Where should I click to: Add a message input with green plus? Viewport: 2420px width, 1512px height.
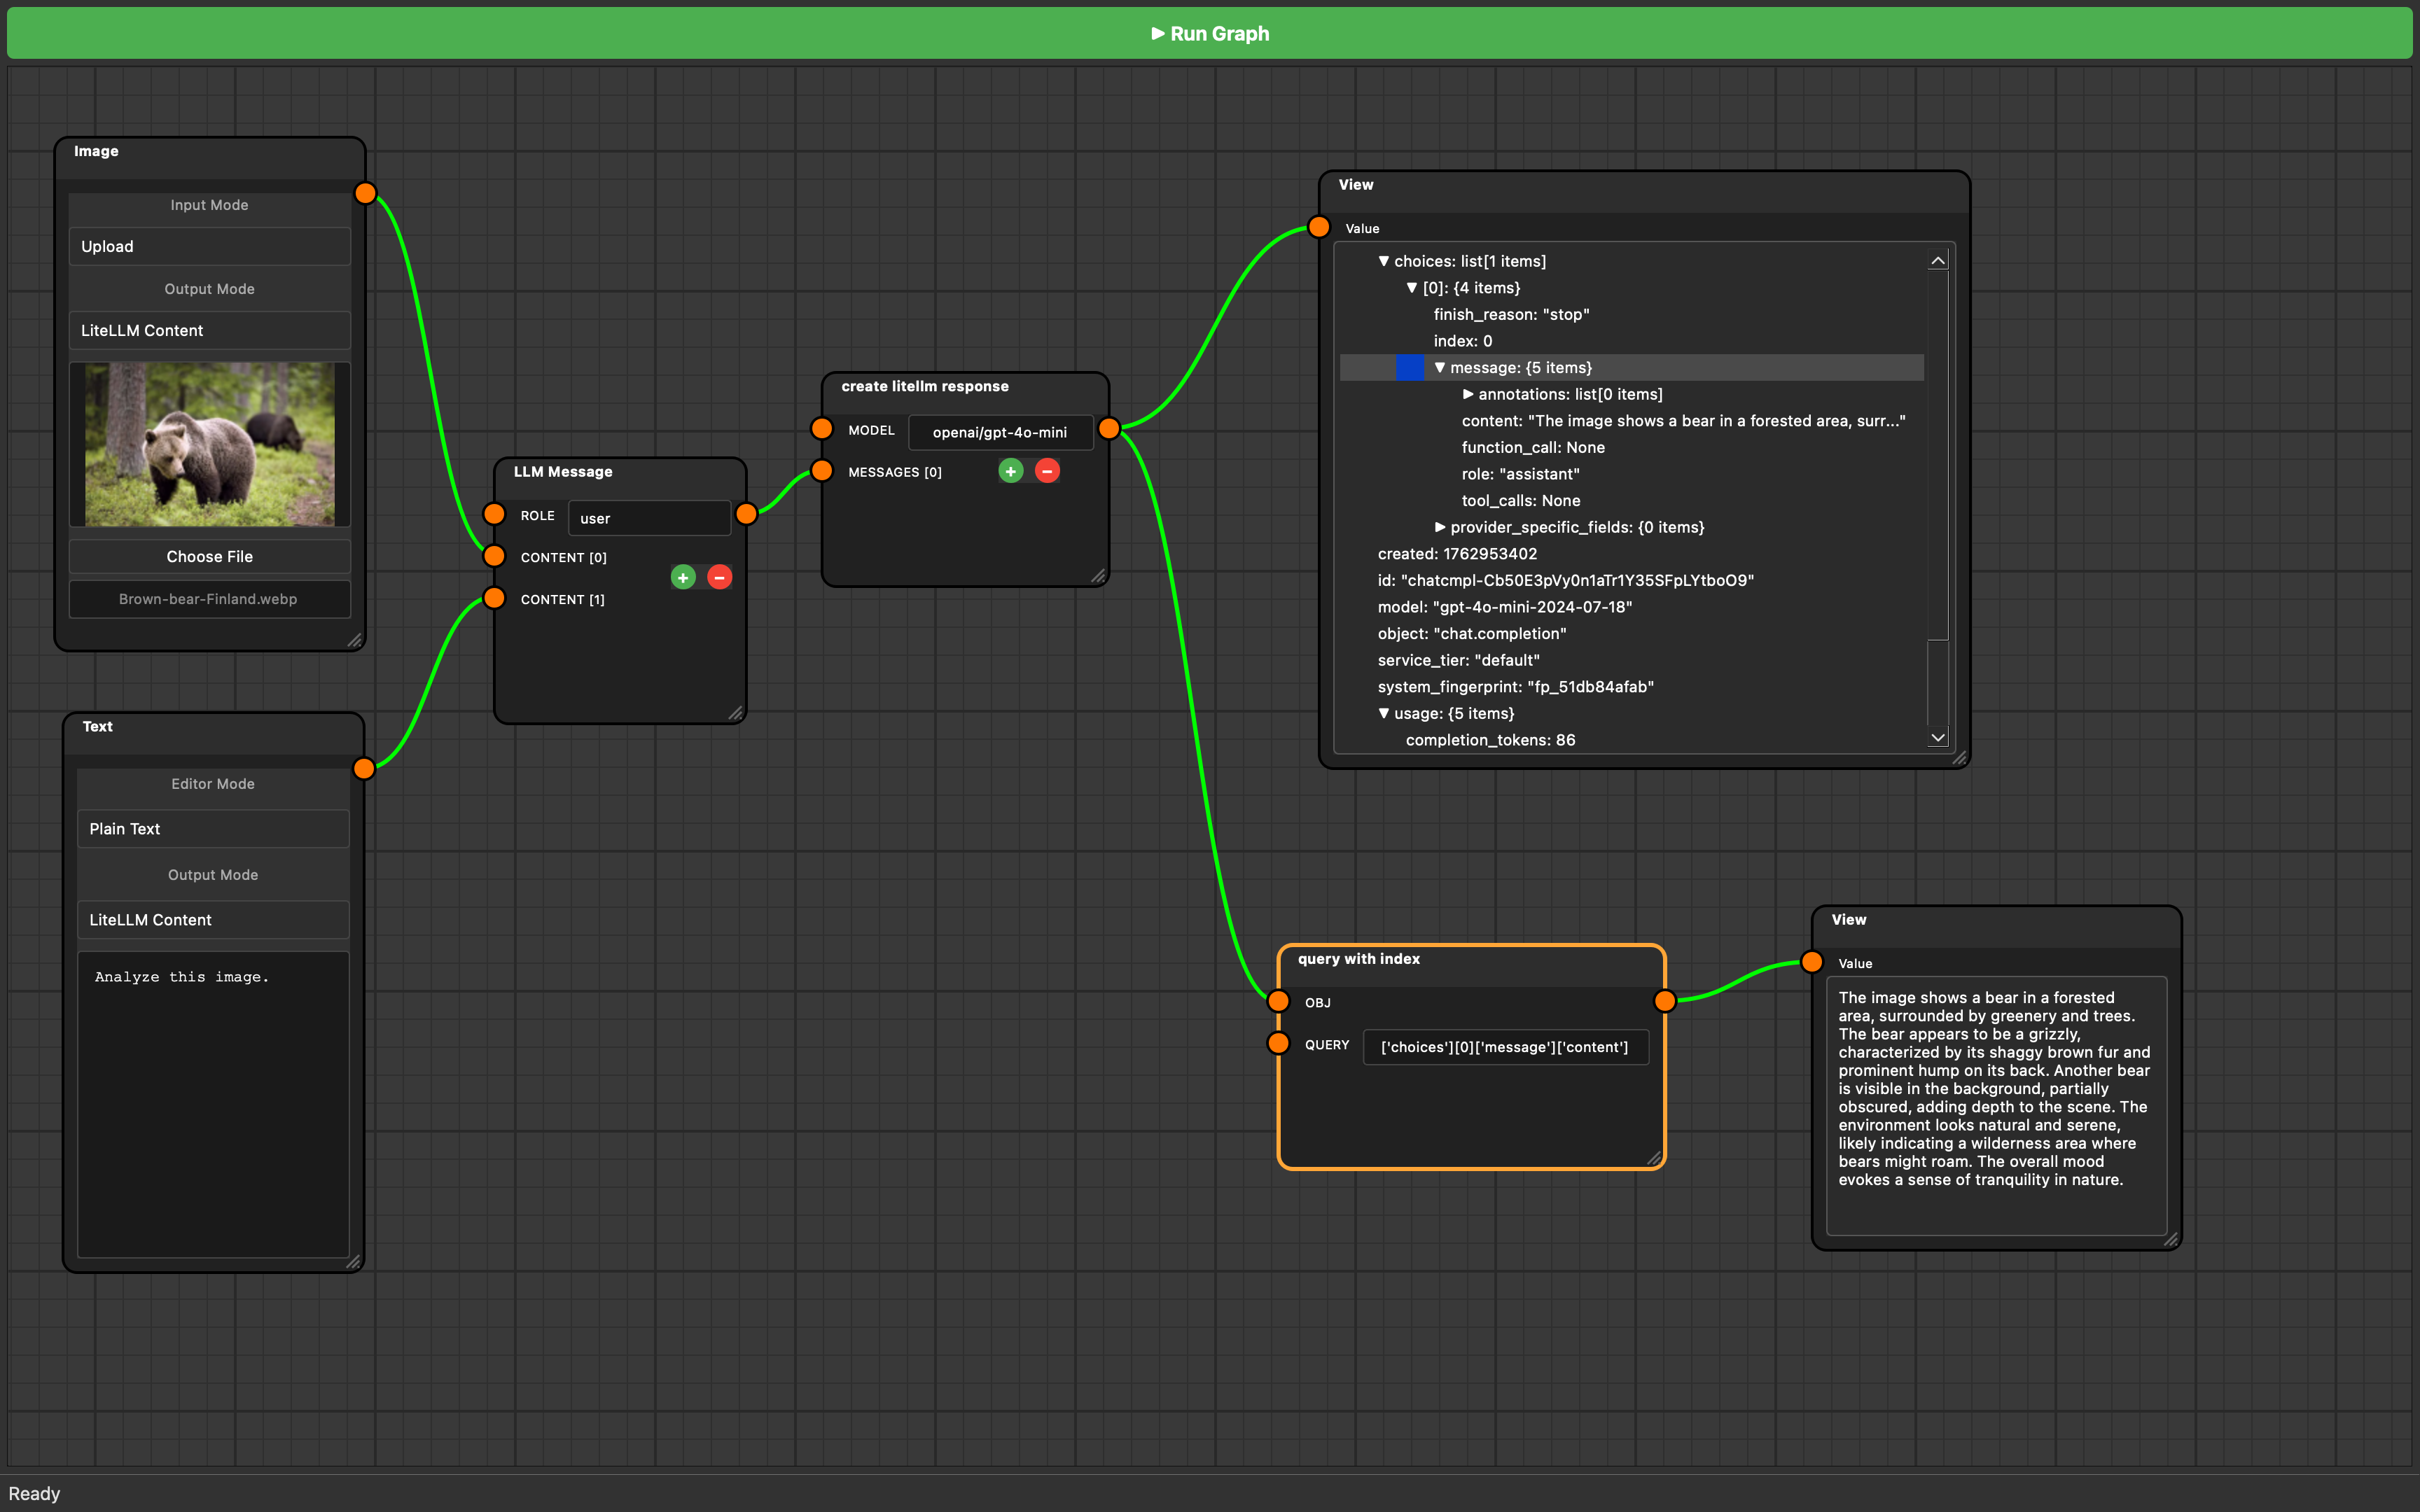click(x=1010, y=471)
